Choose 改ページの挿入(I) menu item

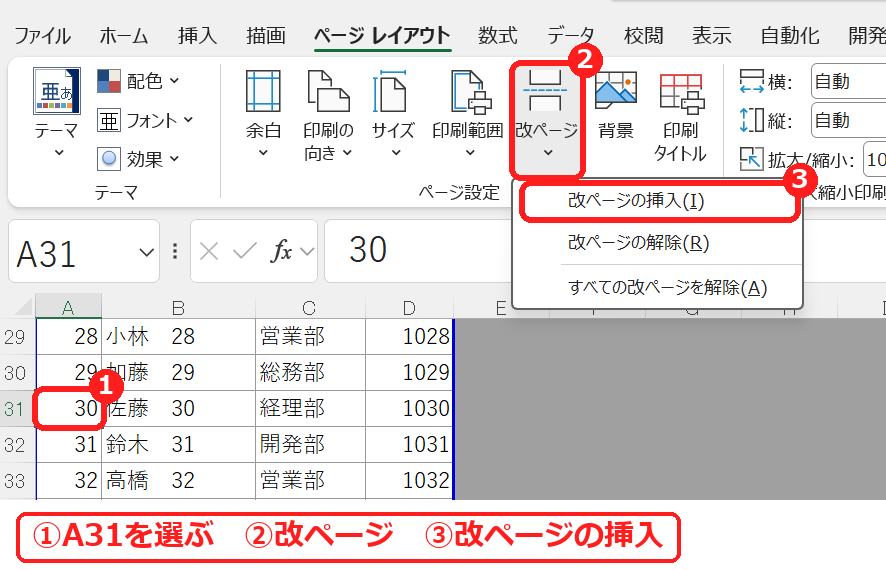[x=659, y=201]
